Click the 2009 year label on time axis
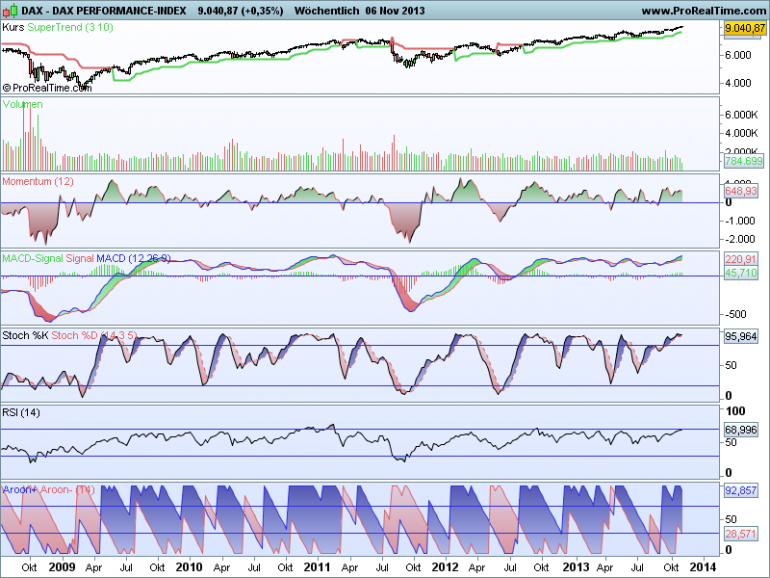 62,567
